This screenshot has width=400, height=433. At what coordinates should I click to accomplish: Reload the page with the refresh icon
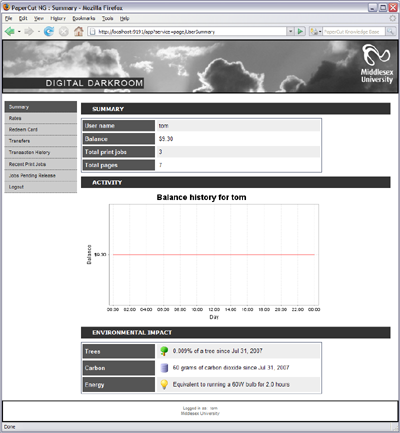tap(49, 32)
